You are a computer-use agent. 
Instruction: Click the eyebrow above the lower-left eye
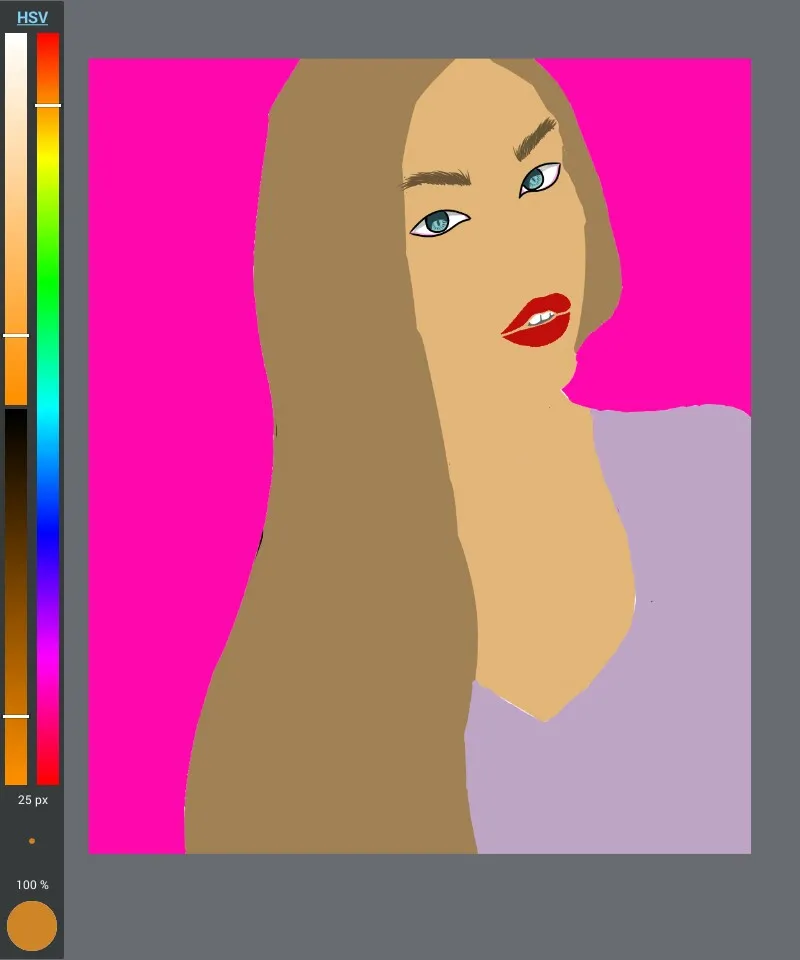pyautogui.click(x=437, y=179)
